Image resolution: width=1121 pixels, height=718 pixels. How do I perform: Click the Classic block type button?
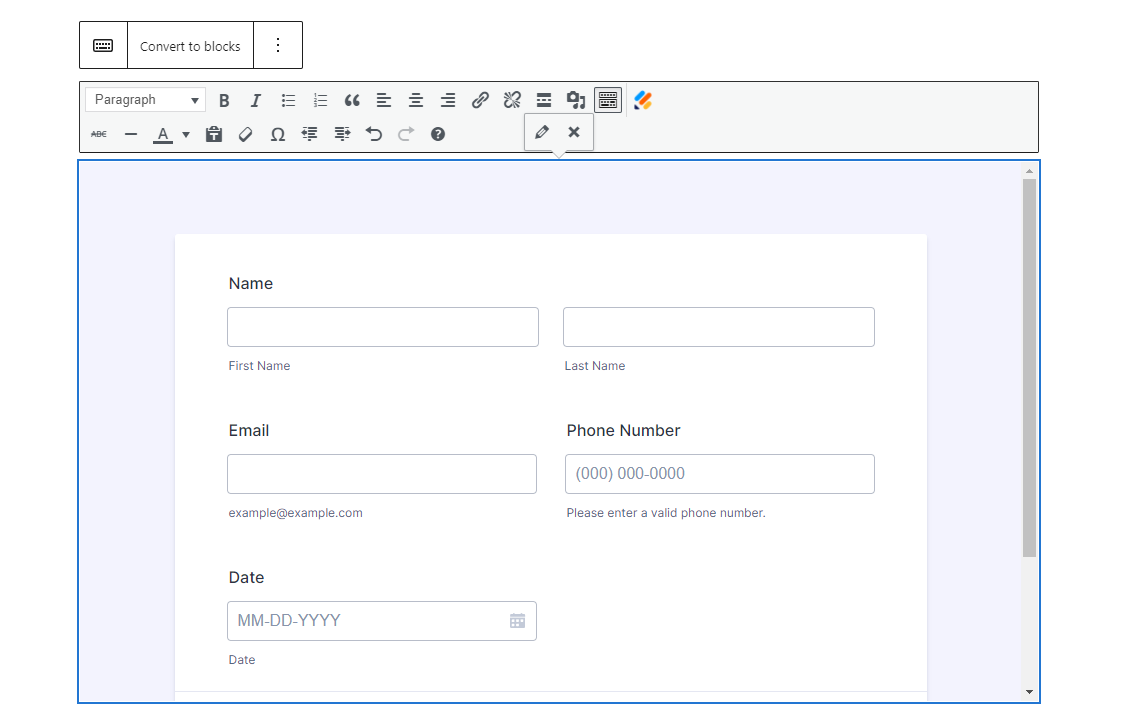pos(103,45)
